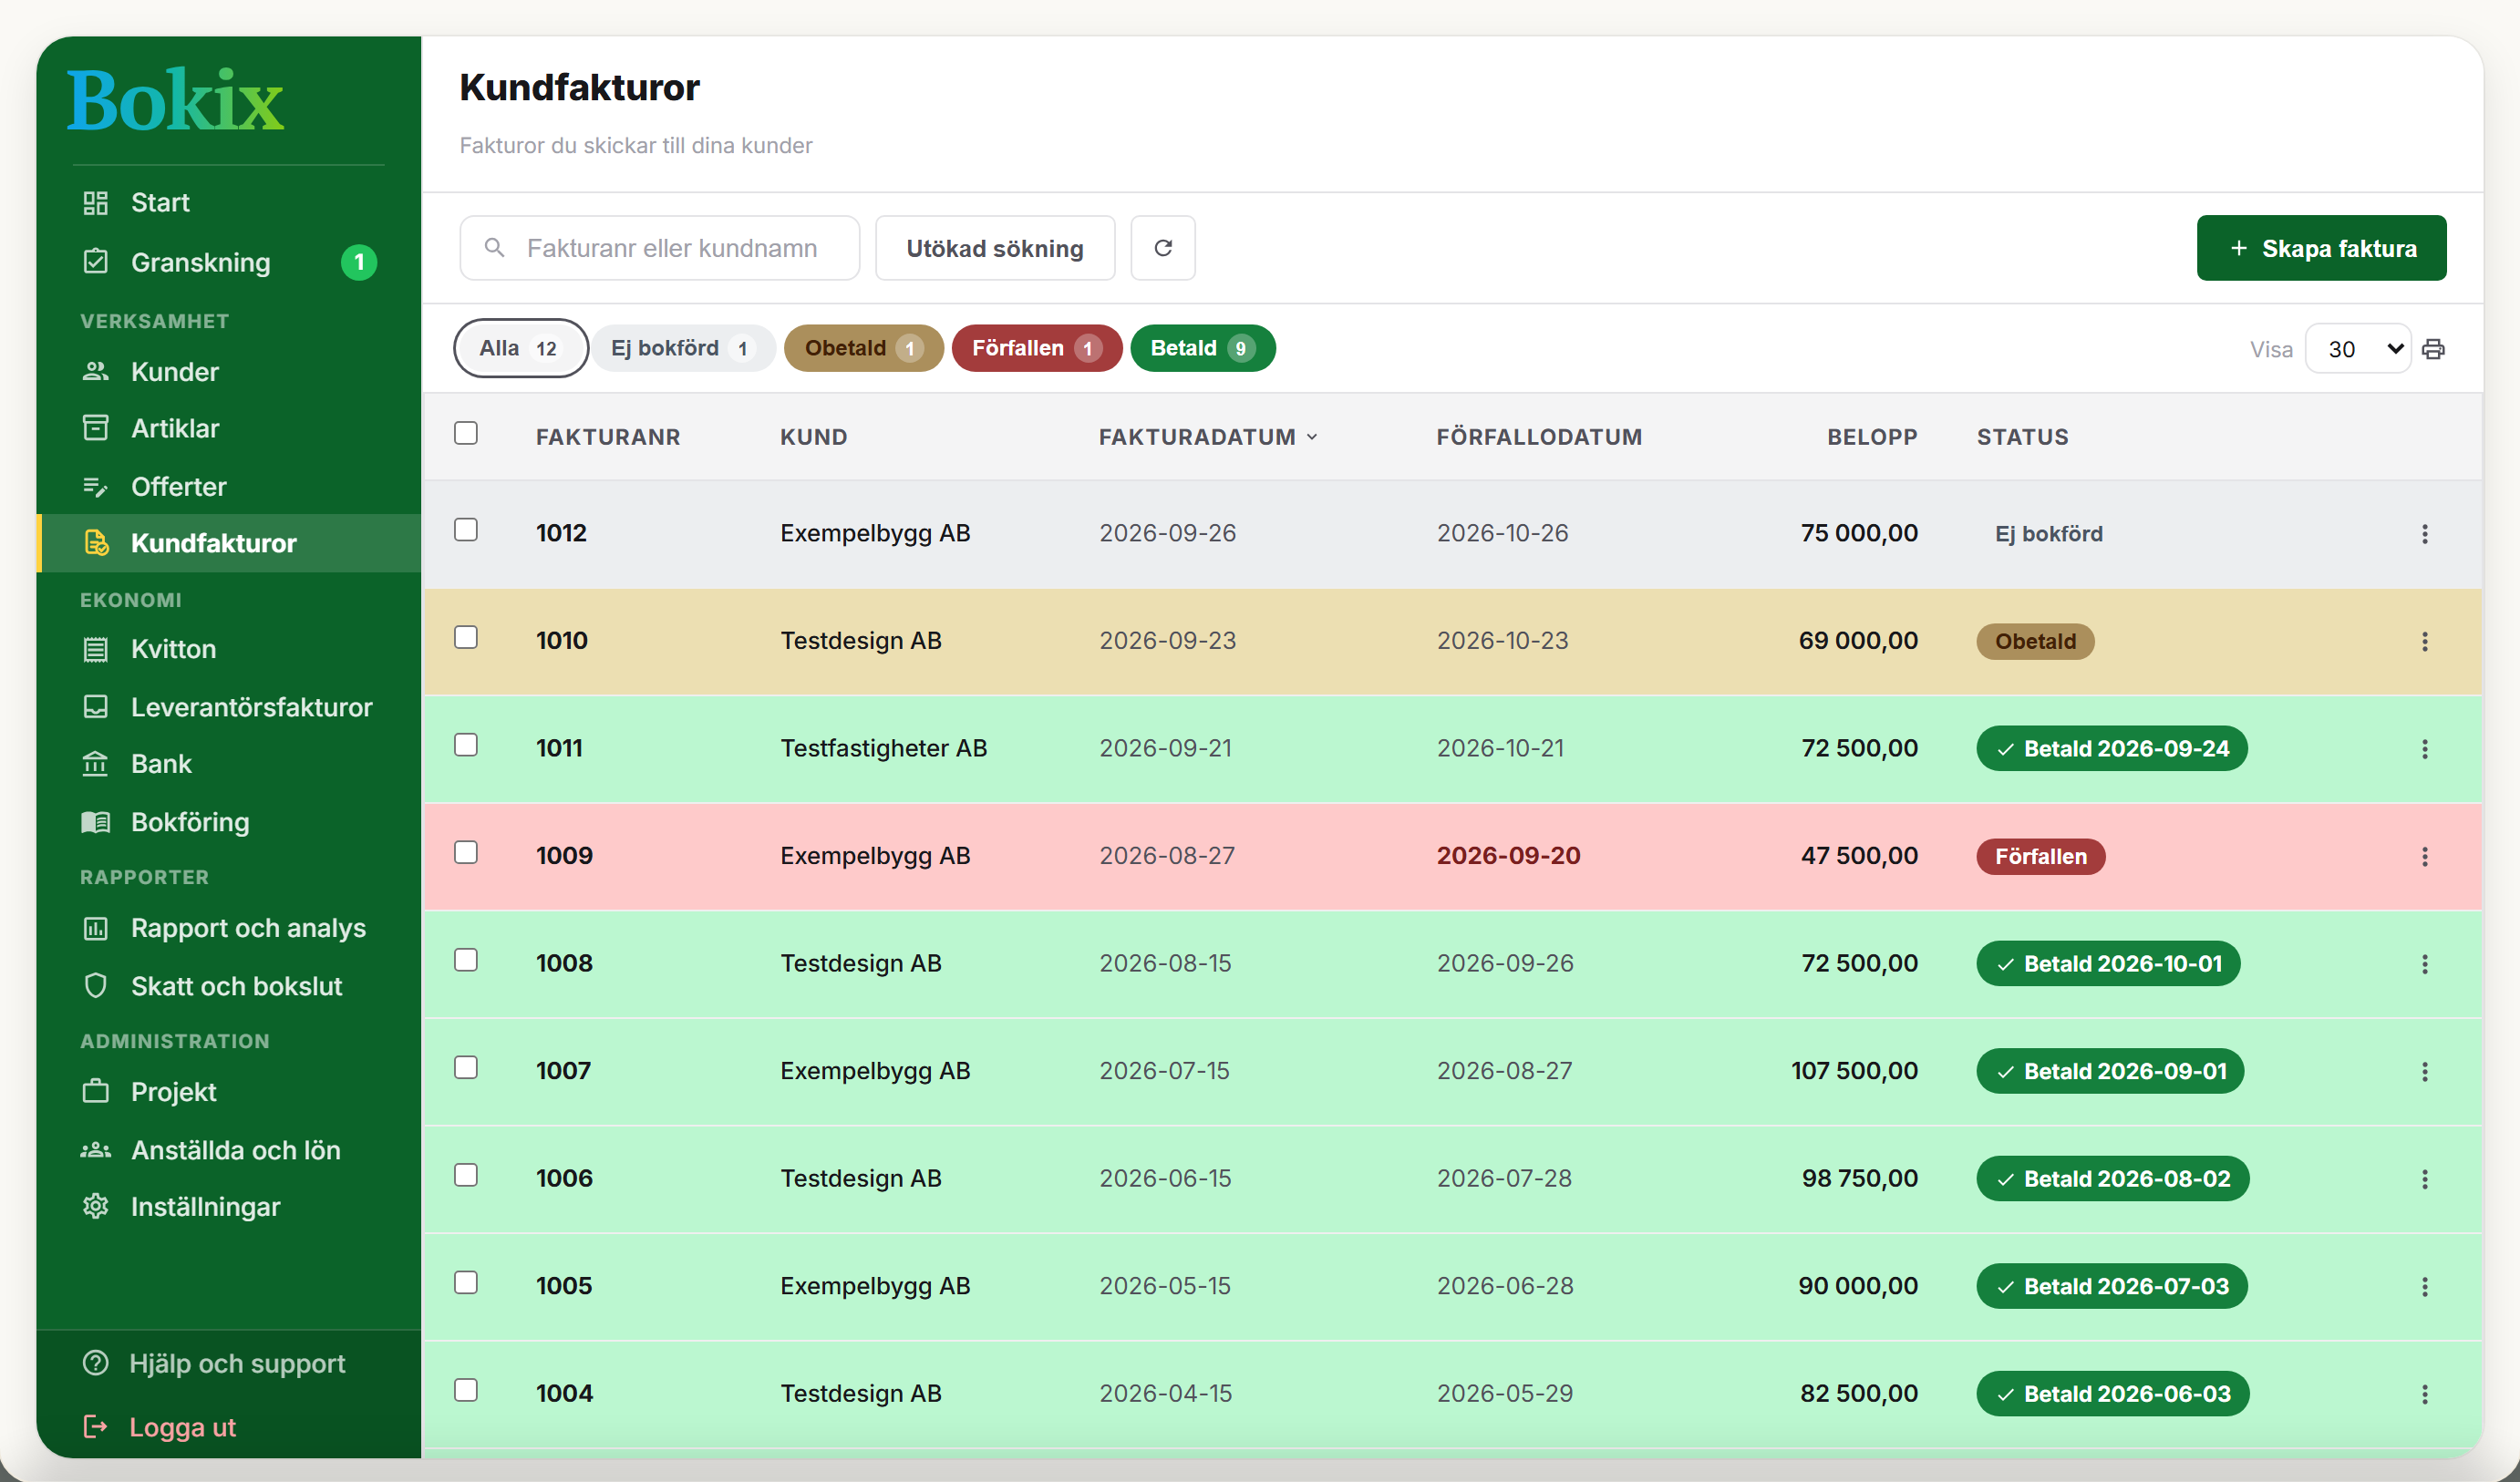Open three-dot menu for invoice 1006
The height and width of the screenshot is (1482, 2520).
click(2424, 1179)
